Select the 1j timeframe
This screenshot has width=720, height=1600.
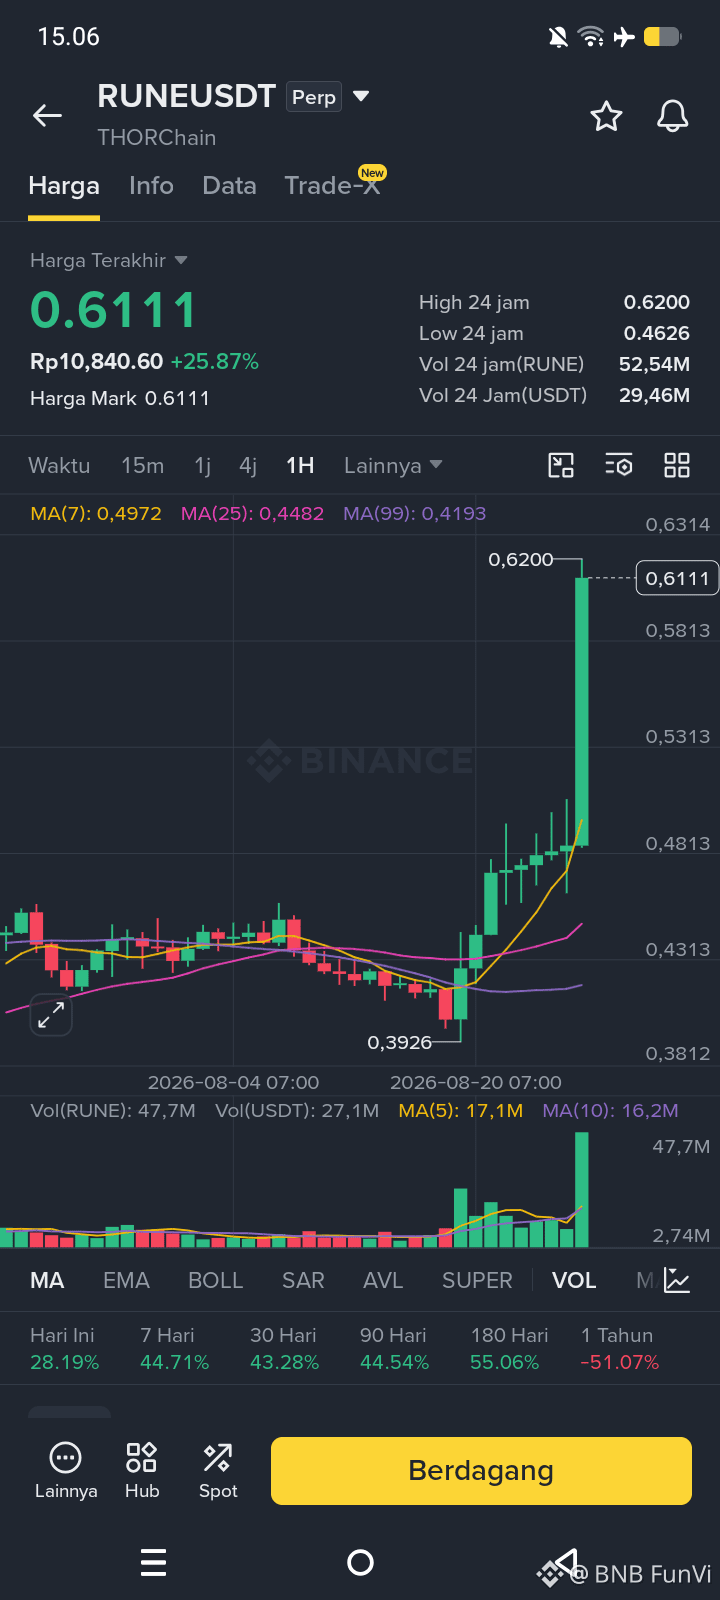pos(203,465)
